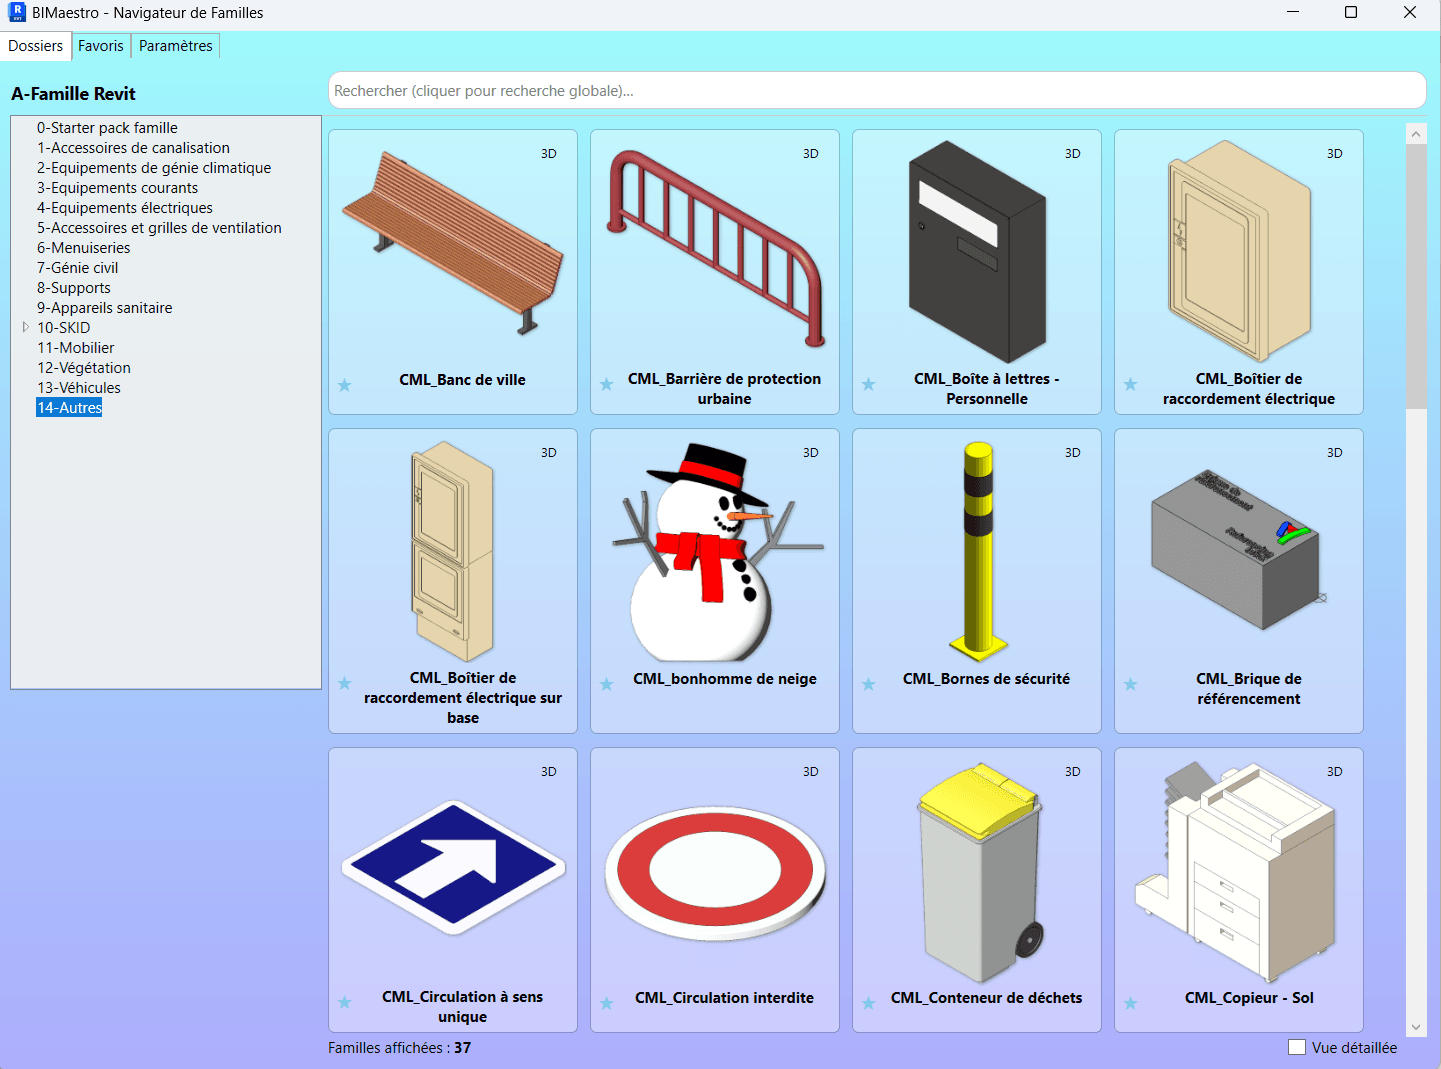The width and height of the screenshot is (1441, 1069).
Task: Click the 3D badge on CML_Boîte à lettres - Personnelle
Action: tap(1072, 154)
